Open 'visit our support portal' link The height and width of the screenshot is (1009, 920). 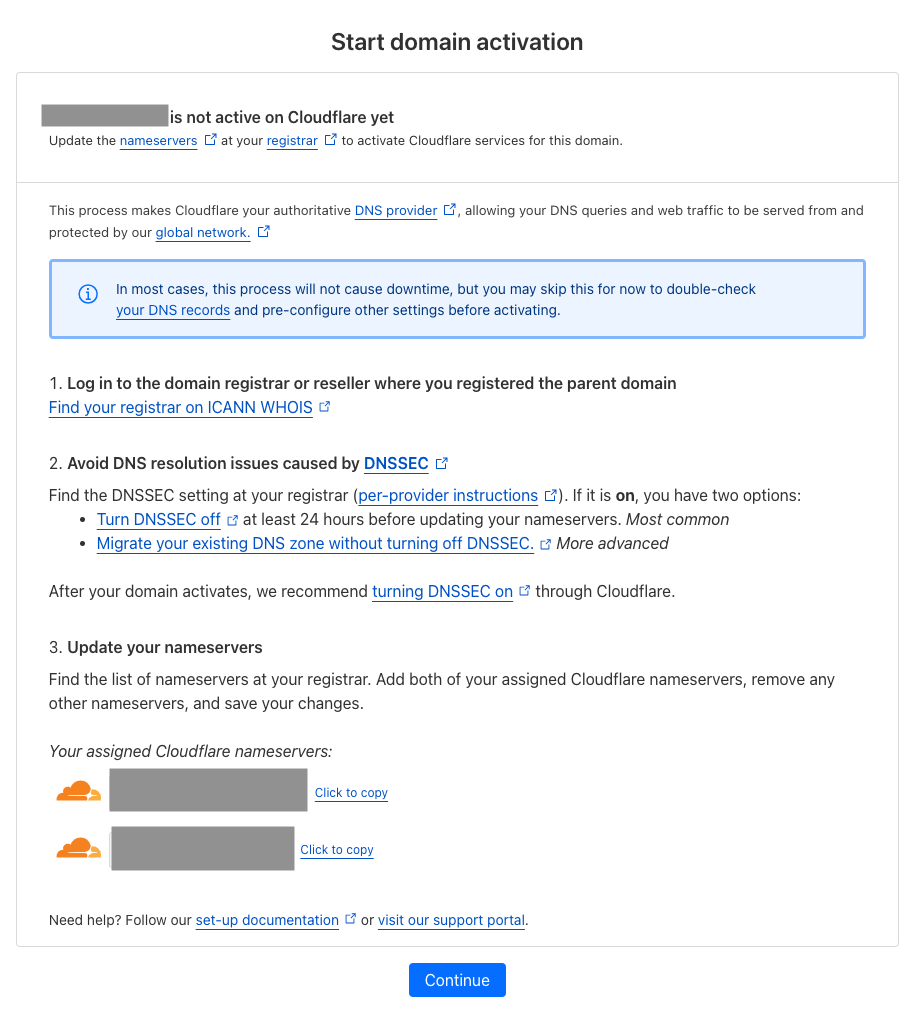[x=451, y=920]
